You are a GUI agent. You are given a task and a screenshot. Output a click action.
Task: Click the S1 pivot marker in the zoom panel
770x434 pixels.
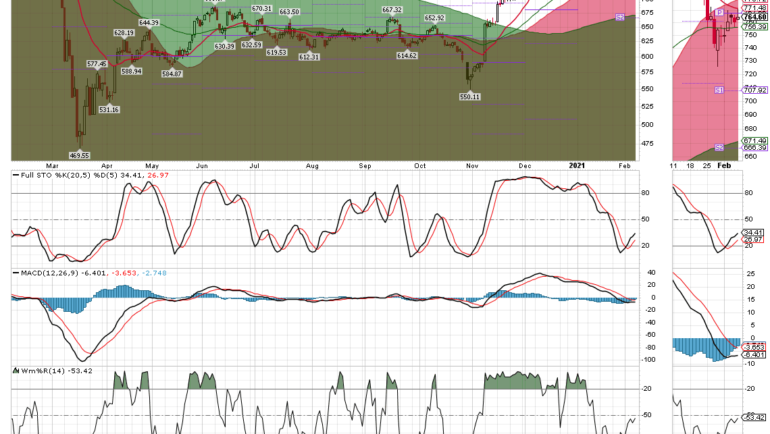719,90
